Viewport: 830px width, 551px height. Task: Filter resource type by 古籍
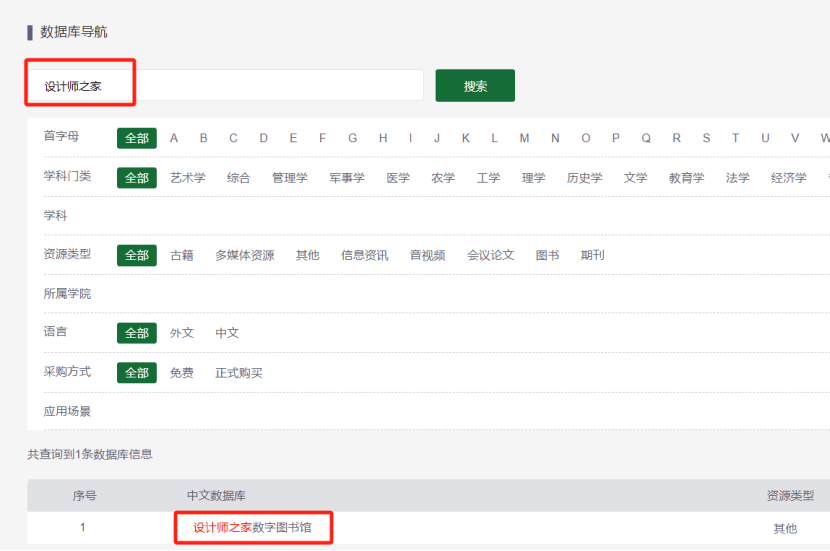(182, 255)
